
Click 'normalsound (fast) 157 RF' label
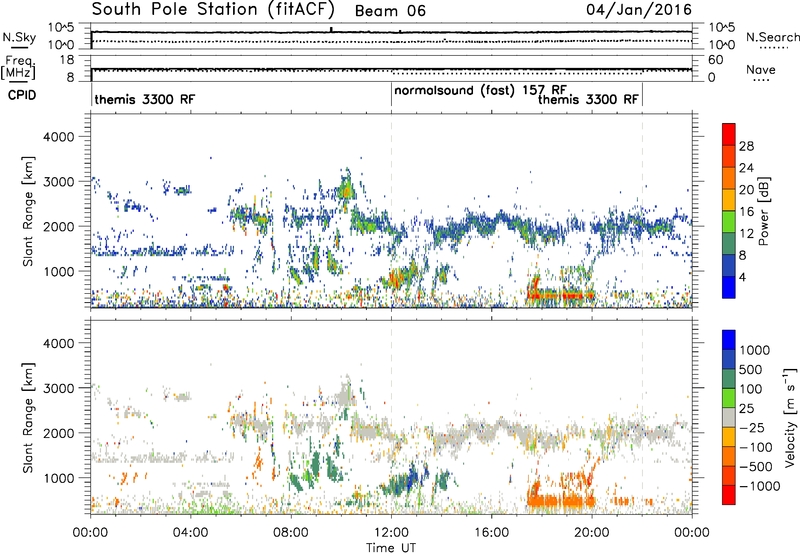(x=481, y=90)
